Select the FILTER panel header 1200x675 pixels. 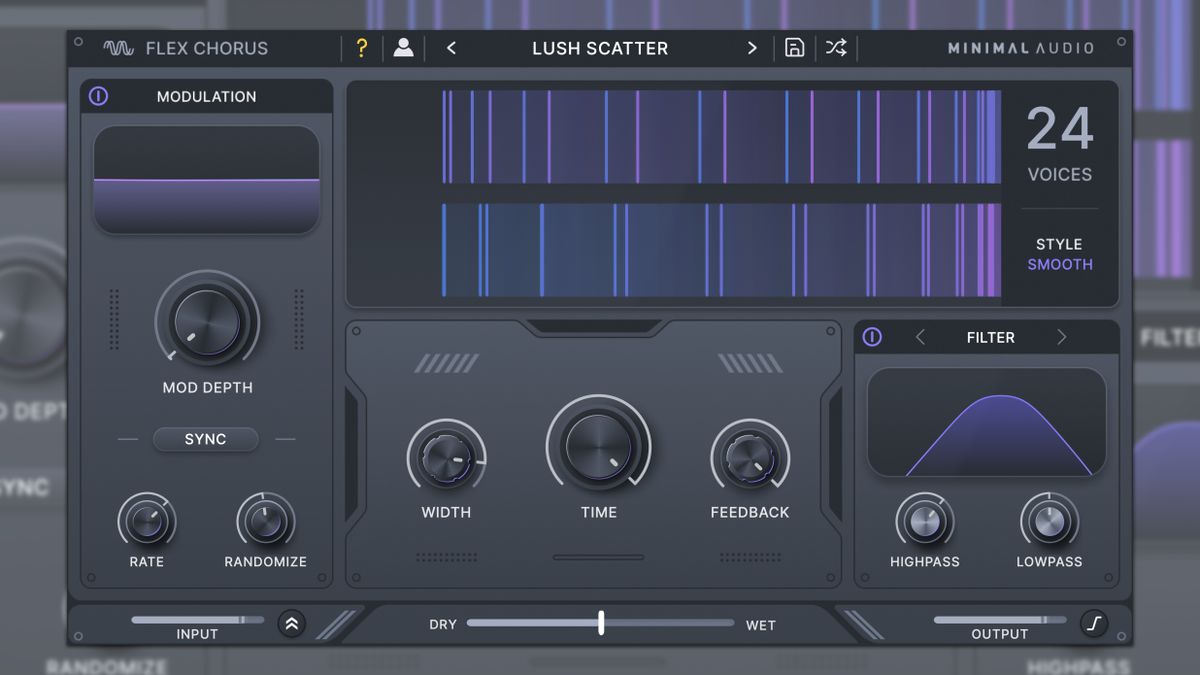990,337
